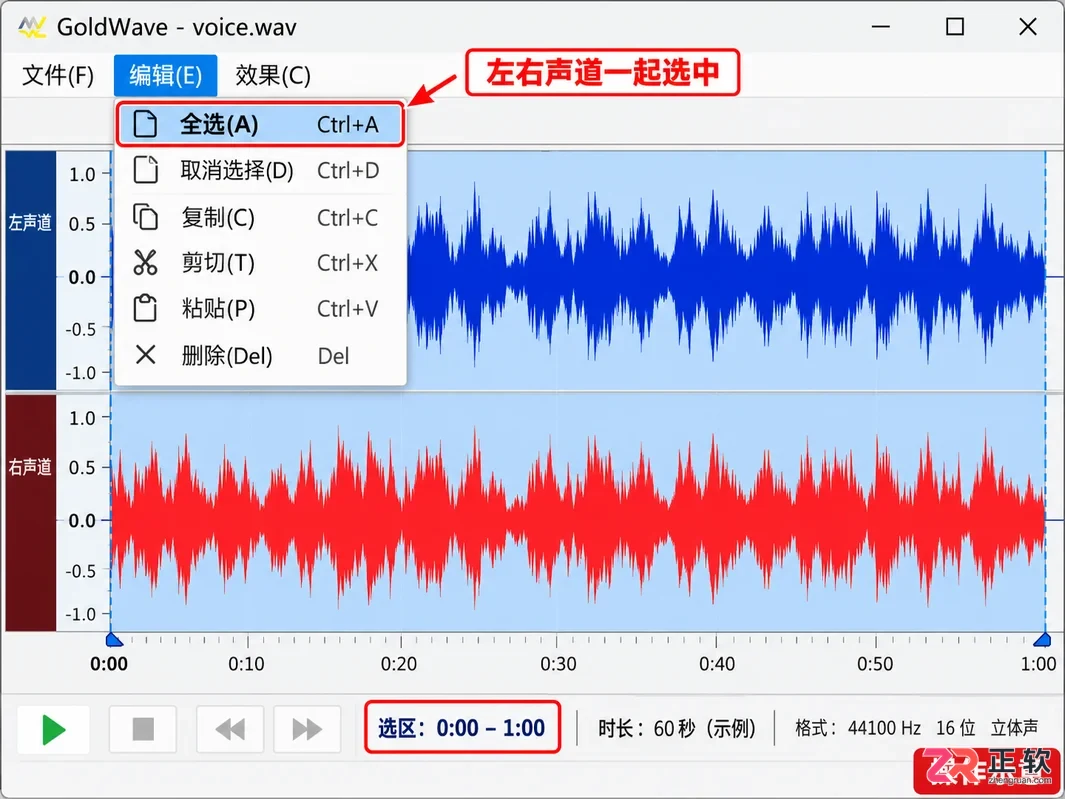This screenshot has width=1065, height=799.
Task: Choose 粘贴(P) menu entry
Action: coord(260,309)
